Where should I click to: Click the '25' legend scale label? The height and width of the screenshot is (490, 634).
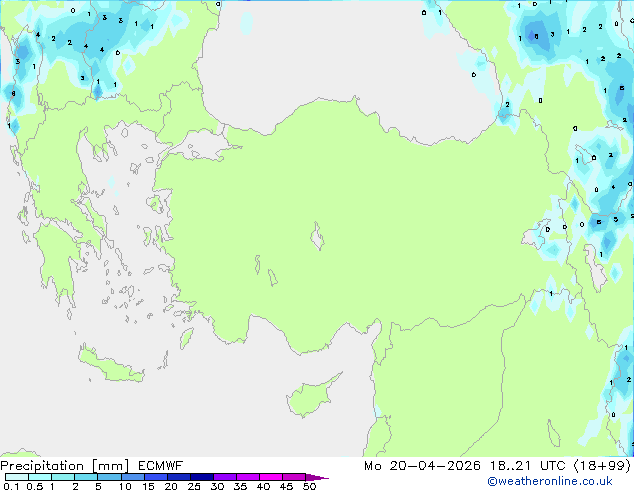click(x=194, y=486)
